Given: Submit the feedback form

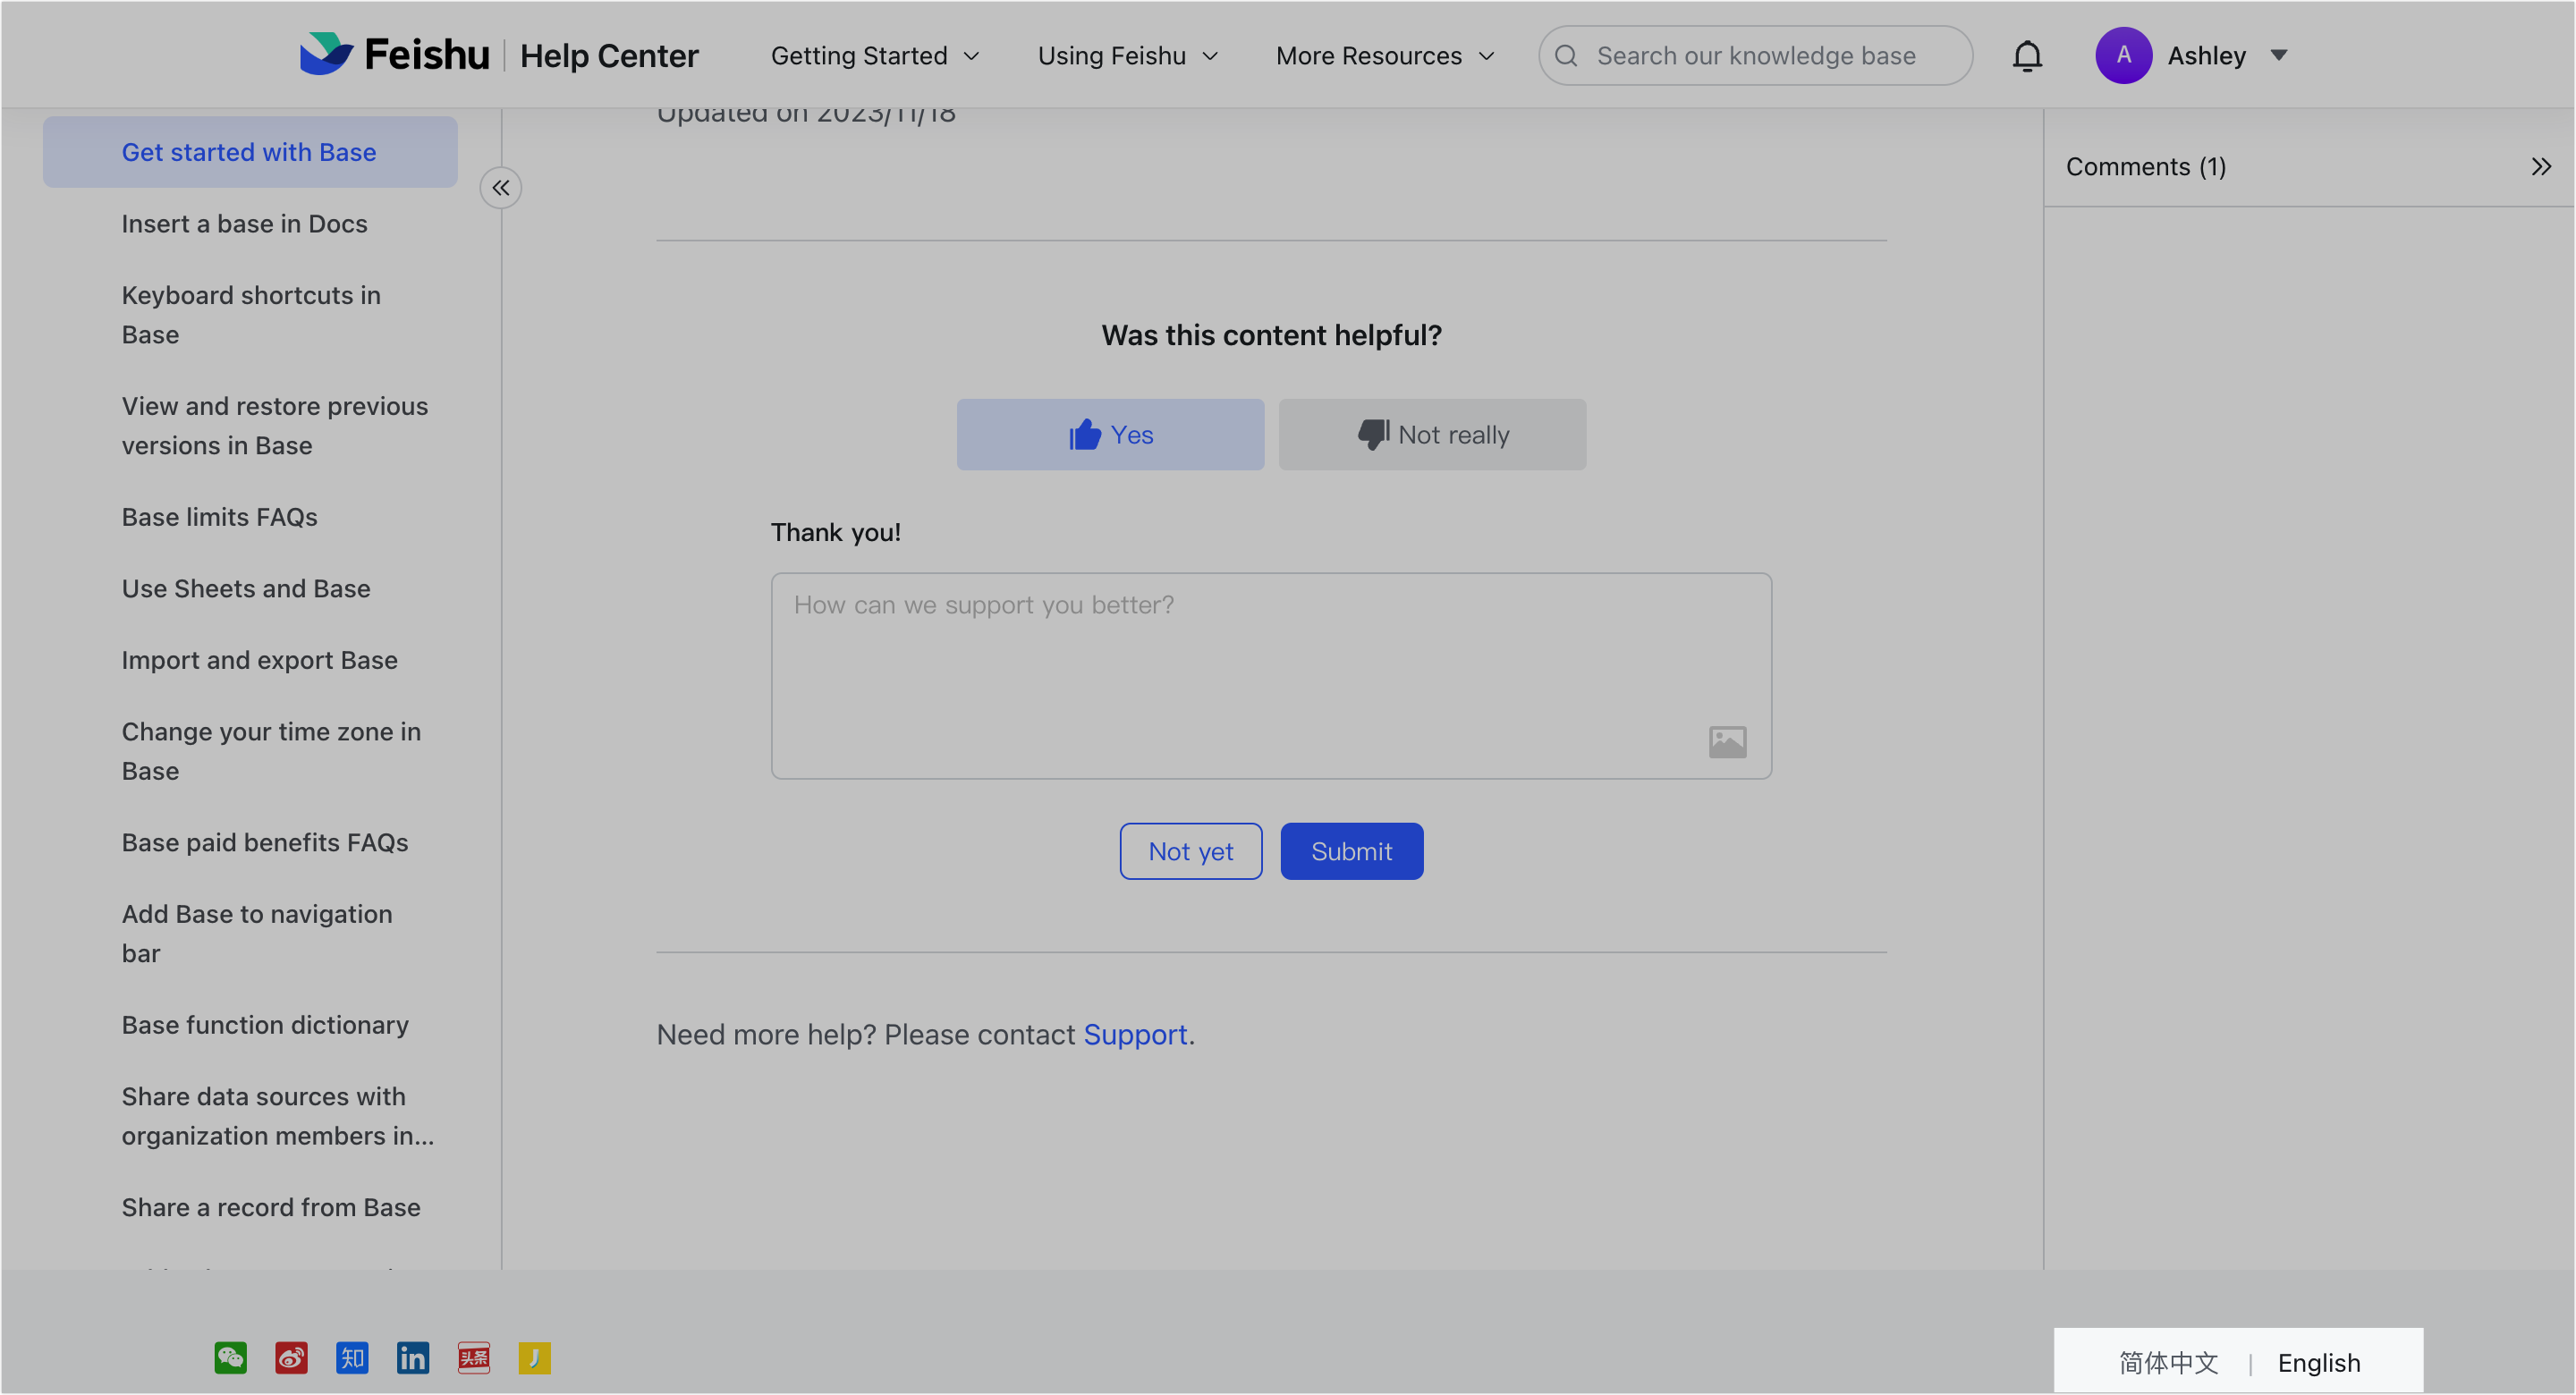Looking at the screenshot, I should 1351,851.
